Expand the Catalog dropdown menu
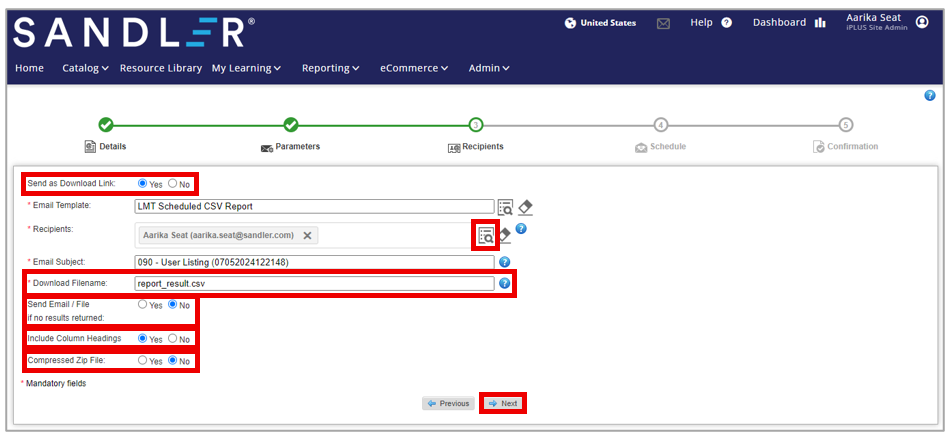The height and width of the screenshot is (439, 949). coord(85,68)
